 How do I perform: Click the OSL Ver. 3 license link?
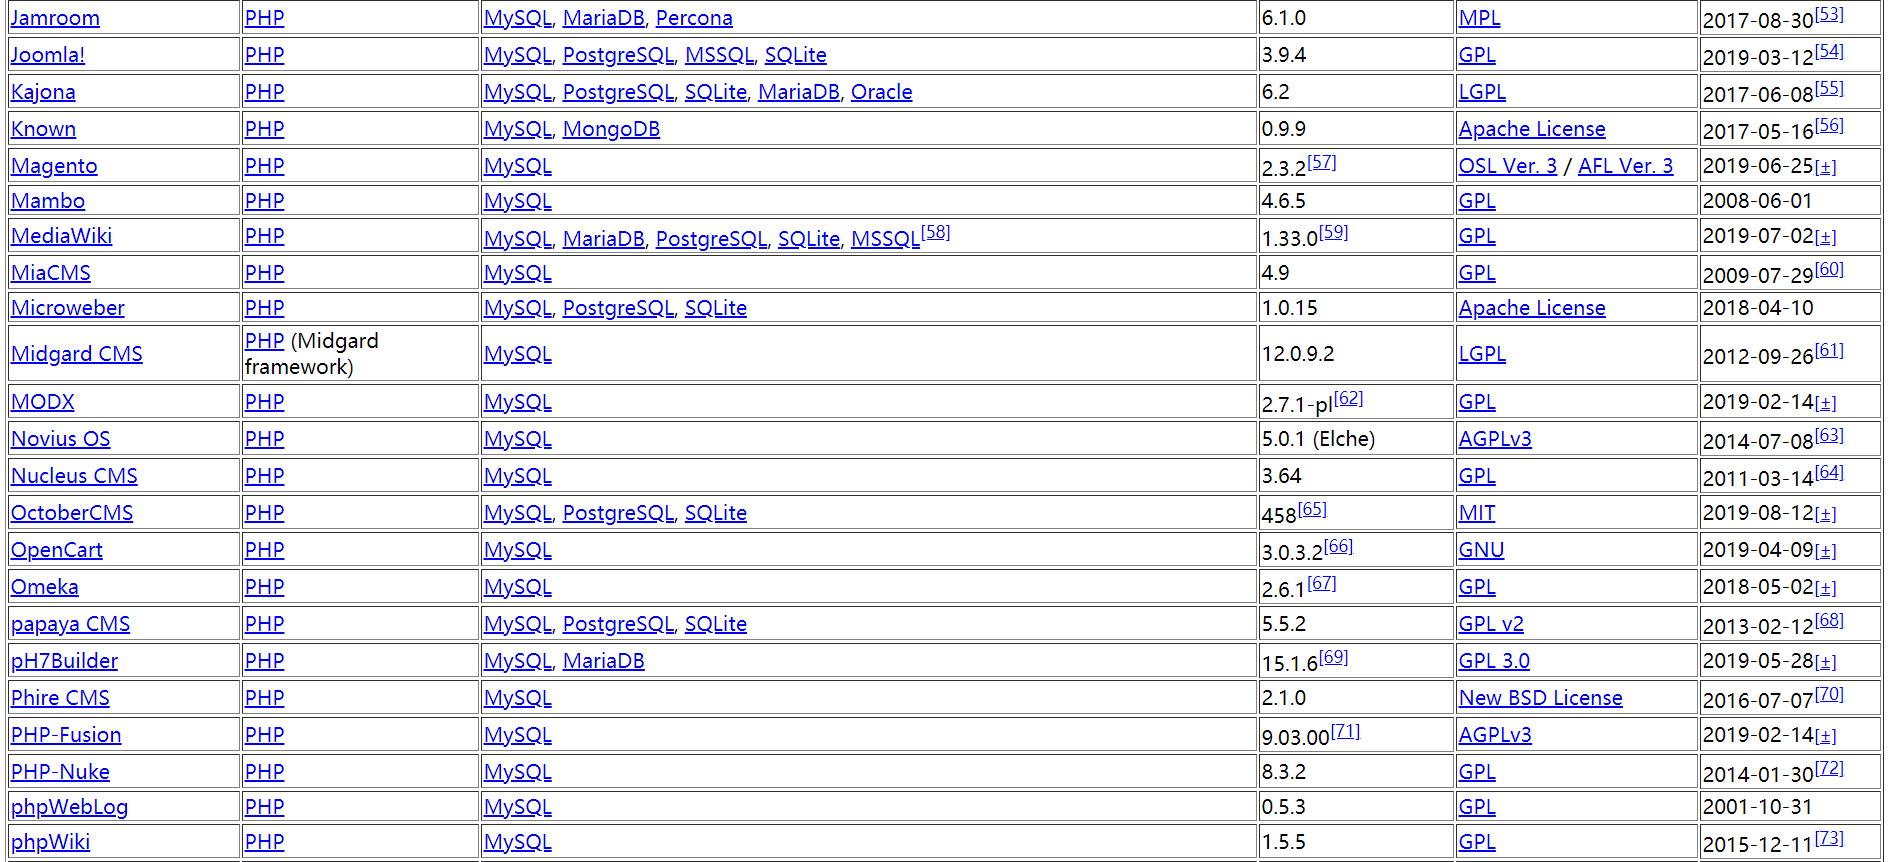tap(1508, 166)
